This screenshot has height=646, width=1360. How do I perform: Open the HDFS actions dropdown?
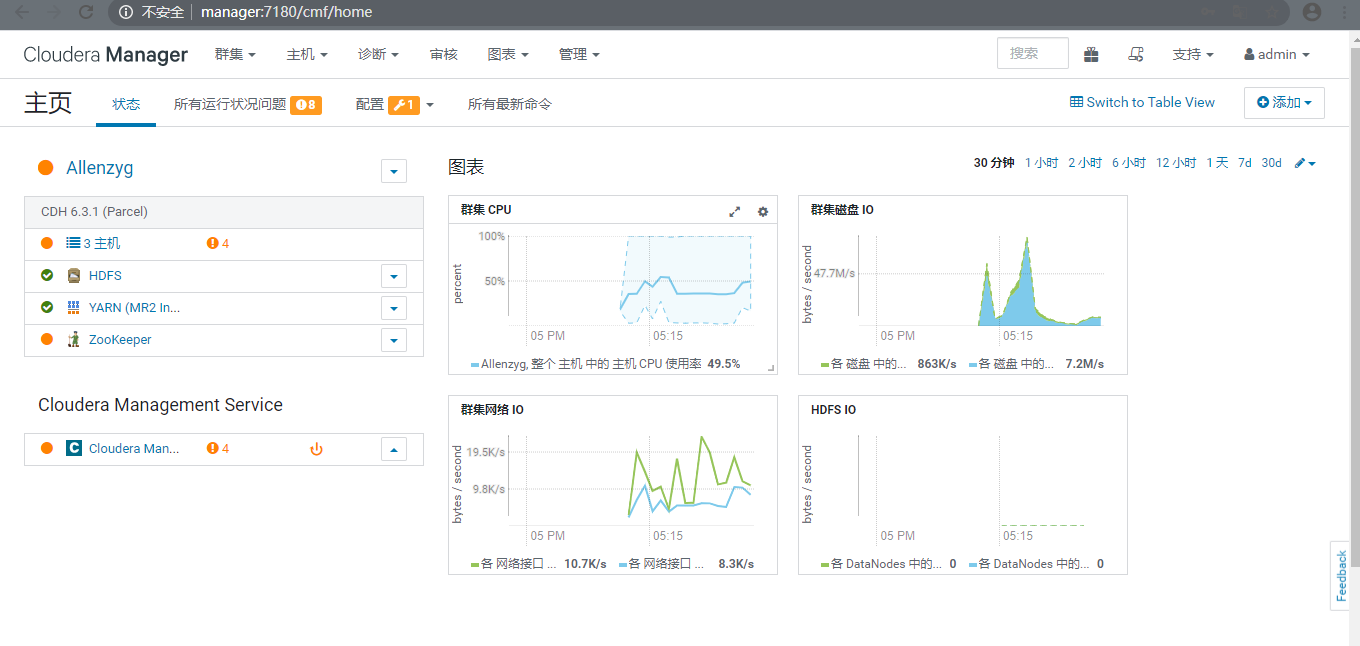click(x=393, y=275)
